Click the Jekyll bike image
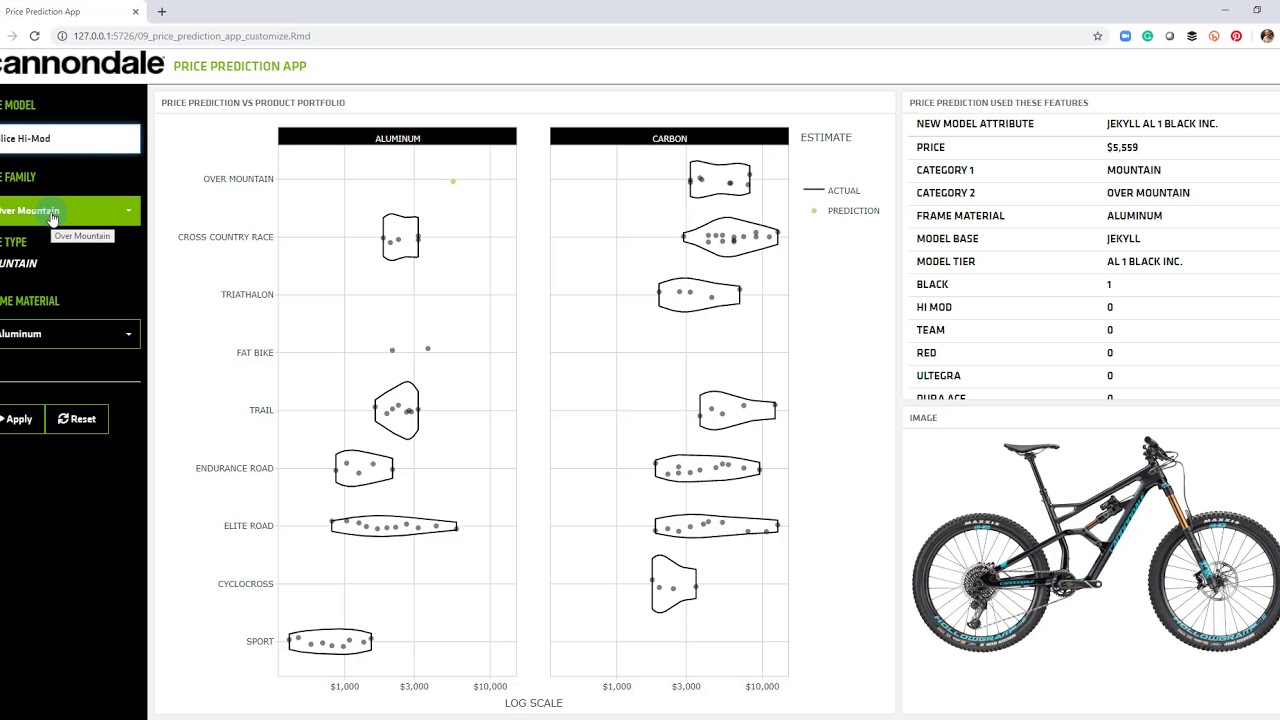Image resolution: width=1280 pixels, height=720 pixels. click(x=1094, y=544)
